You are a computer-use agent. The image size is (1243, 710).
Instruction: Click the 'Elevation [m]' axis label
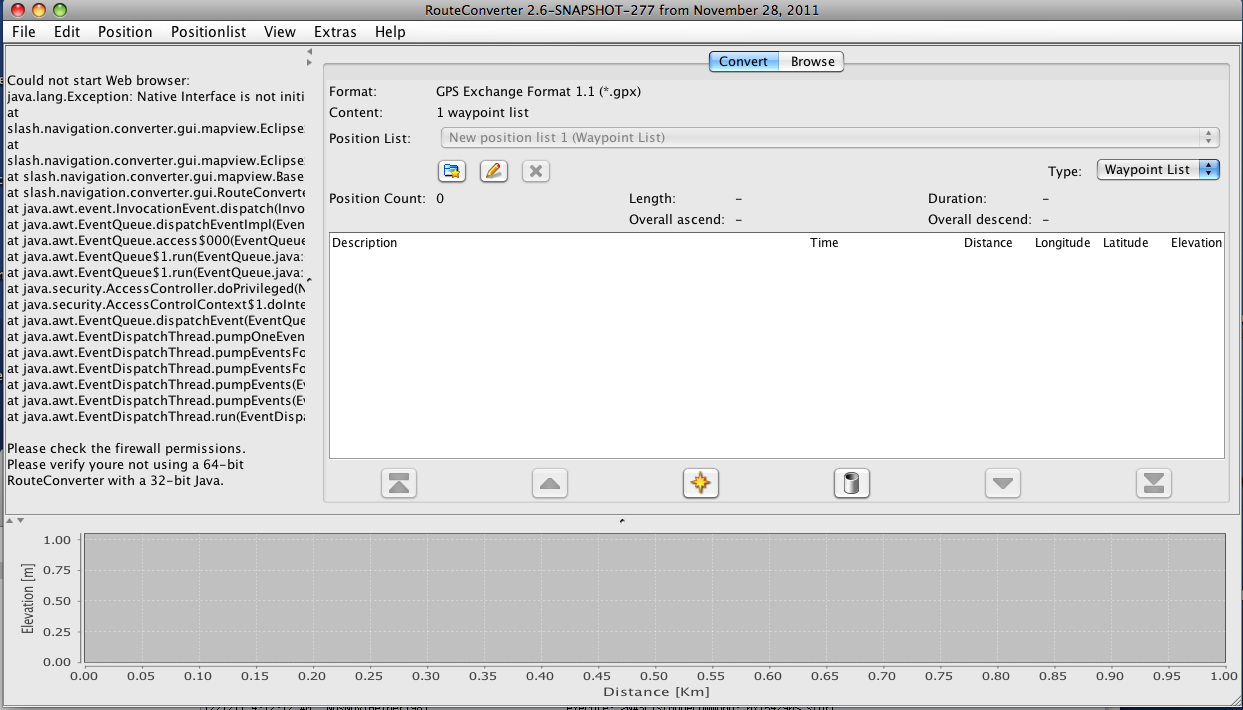29,597
